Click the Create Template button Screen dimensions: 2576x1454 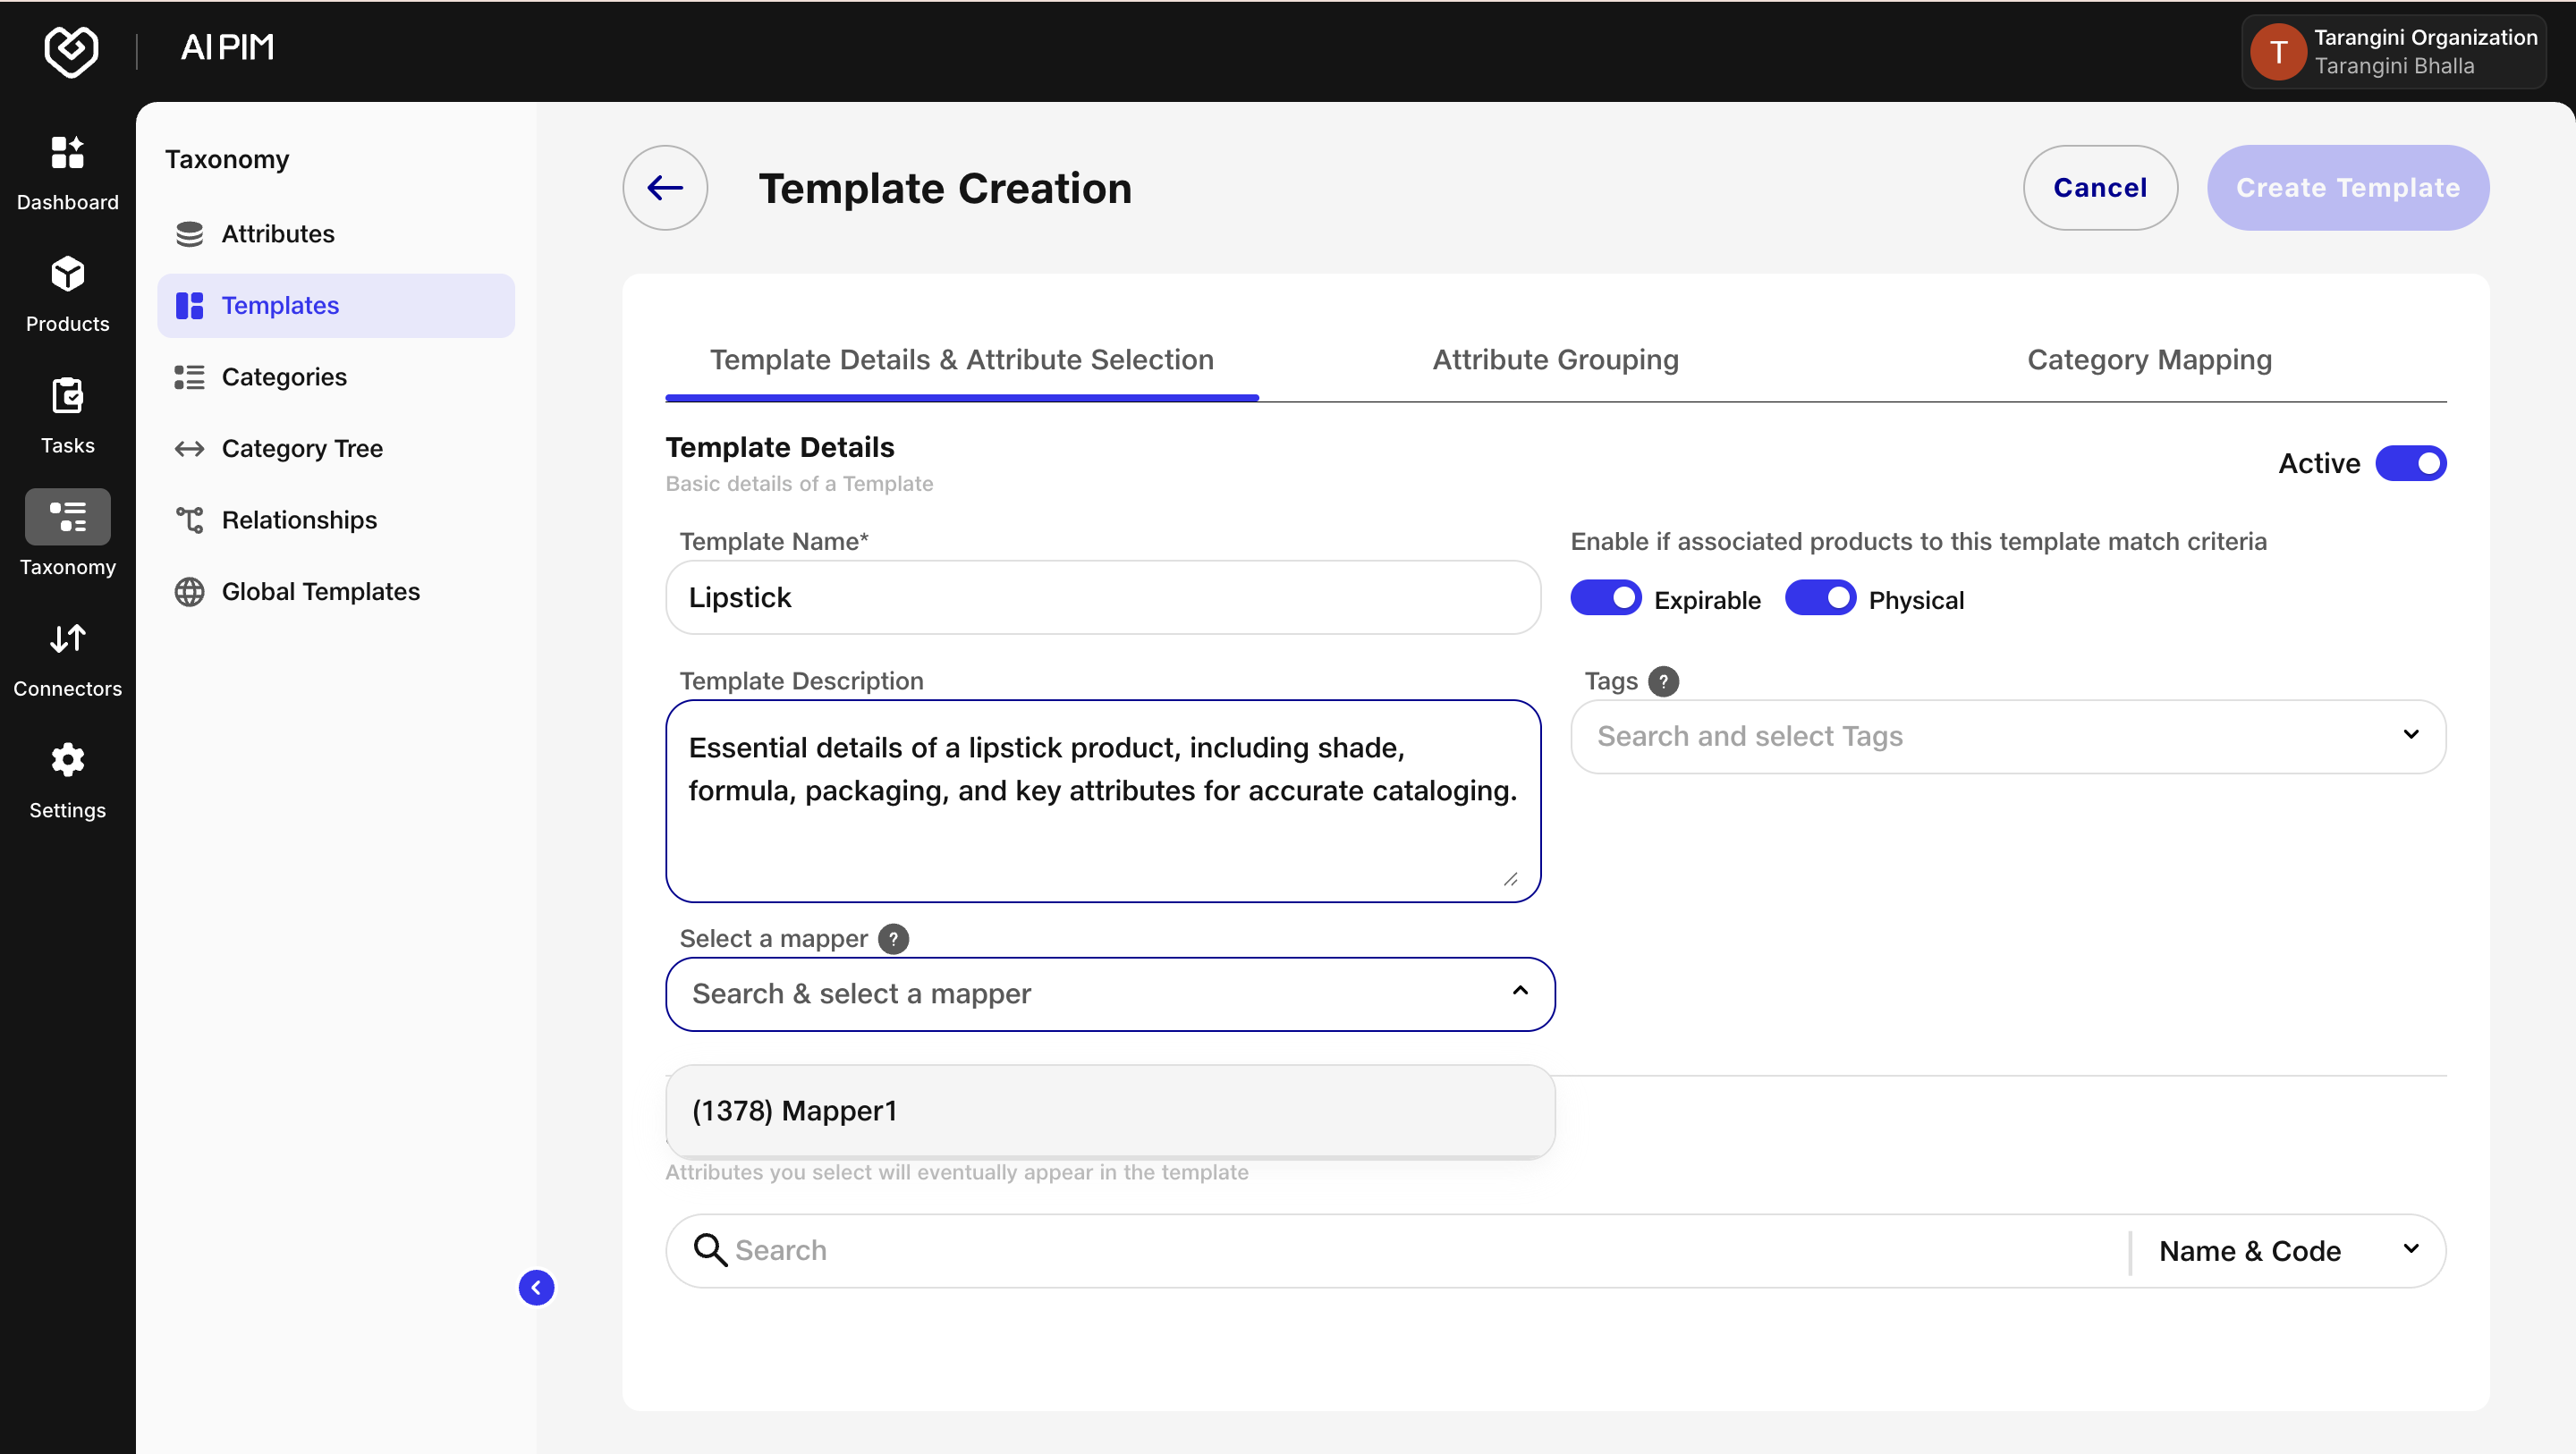[x=2348, y=188]
